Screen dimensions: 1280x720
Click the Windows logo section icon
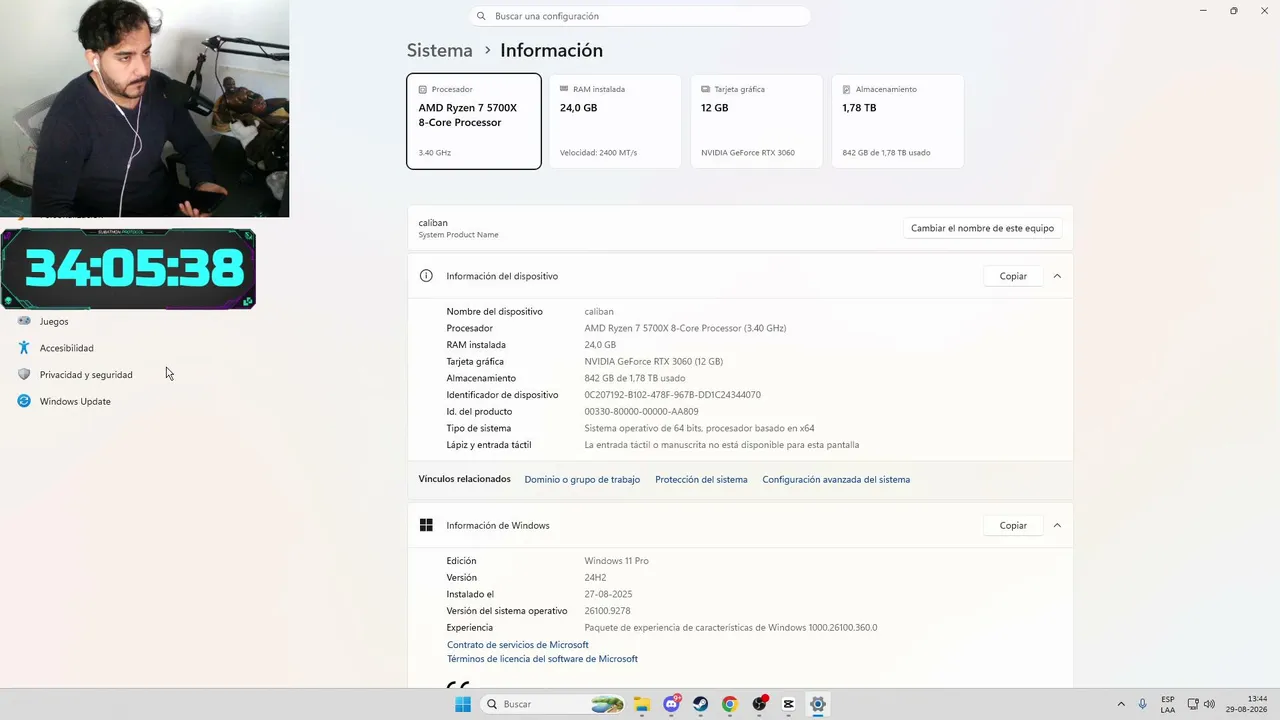pos(426,526)
